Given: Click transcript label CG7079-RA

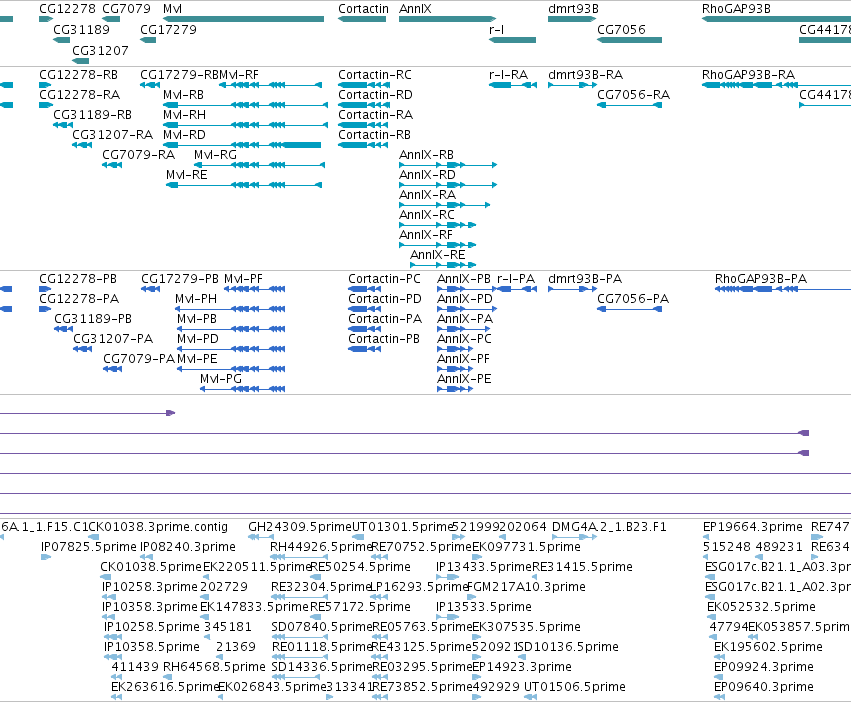Looking at the screenshot, I should [x=138, y=155].
